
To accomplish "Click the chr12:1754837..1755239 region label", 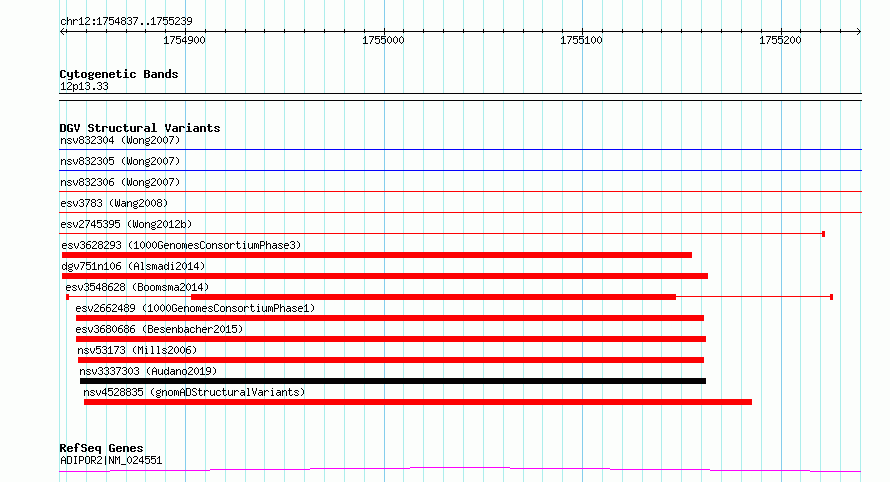I will click(126, 22).
